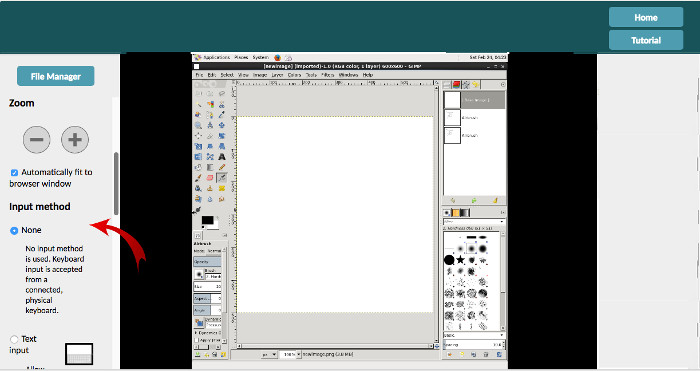Select the Pencil tool
Image resolution: width=700 pixels, height=371 pixels.
click(221, 167)
